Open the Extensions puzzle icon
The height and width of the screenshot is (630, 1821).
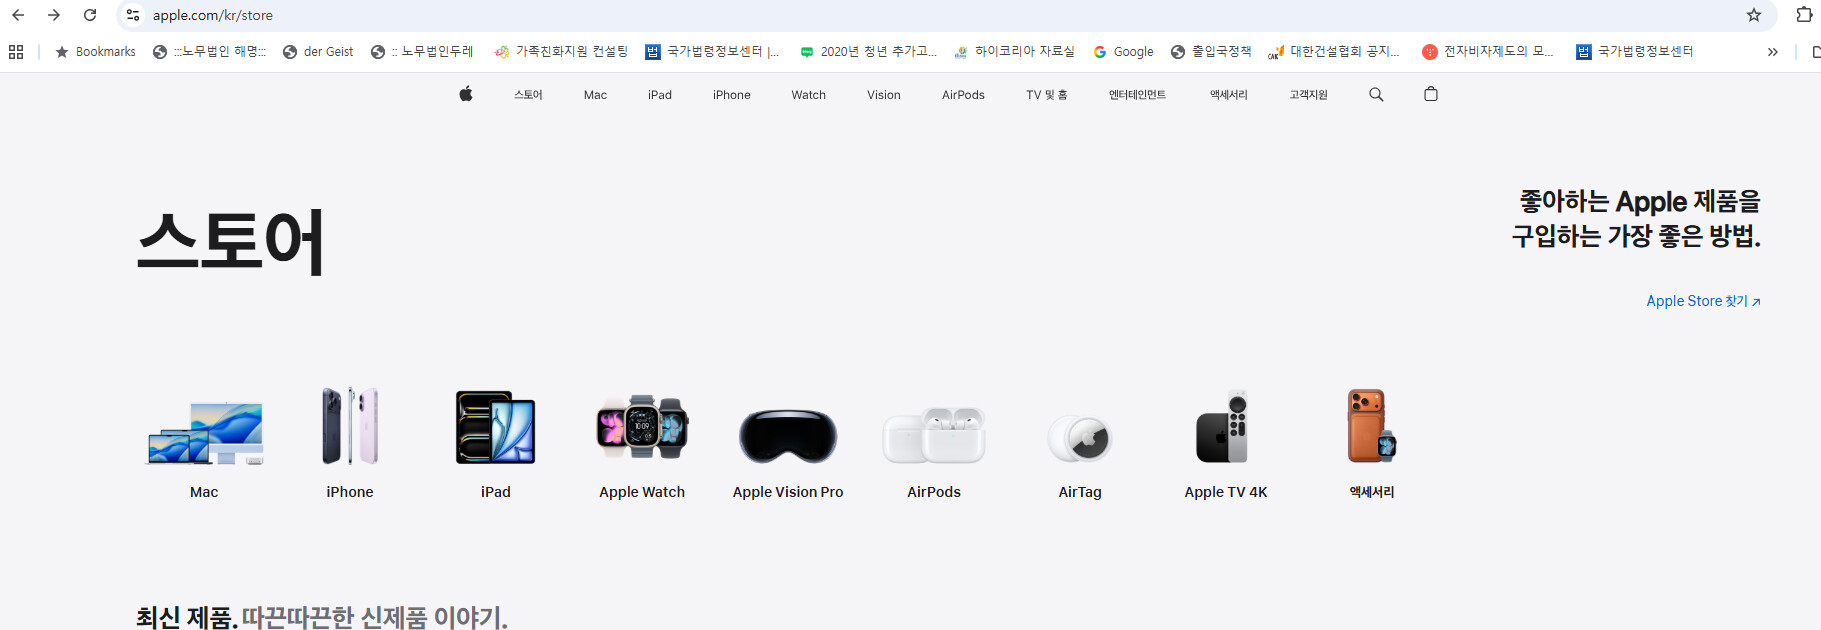point(1804,15)
